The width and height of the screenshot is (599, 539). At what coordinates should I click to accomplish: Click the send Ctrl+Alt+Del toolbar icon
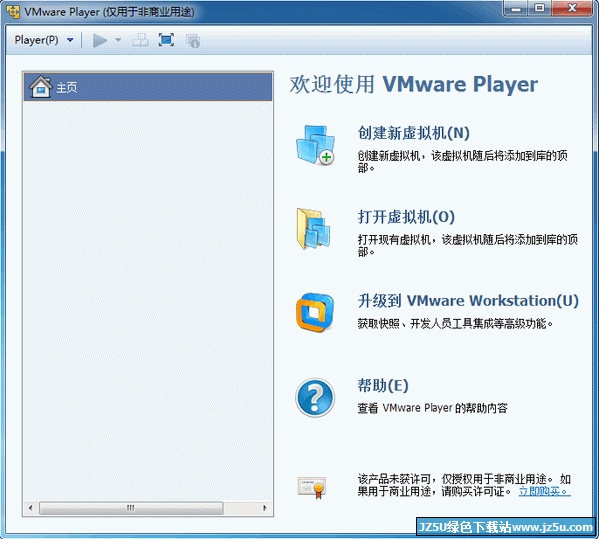tap(140, 40)
